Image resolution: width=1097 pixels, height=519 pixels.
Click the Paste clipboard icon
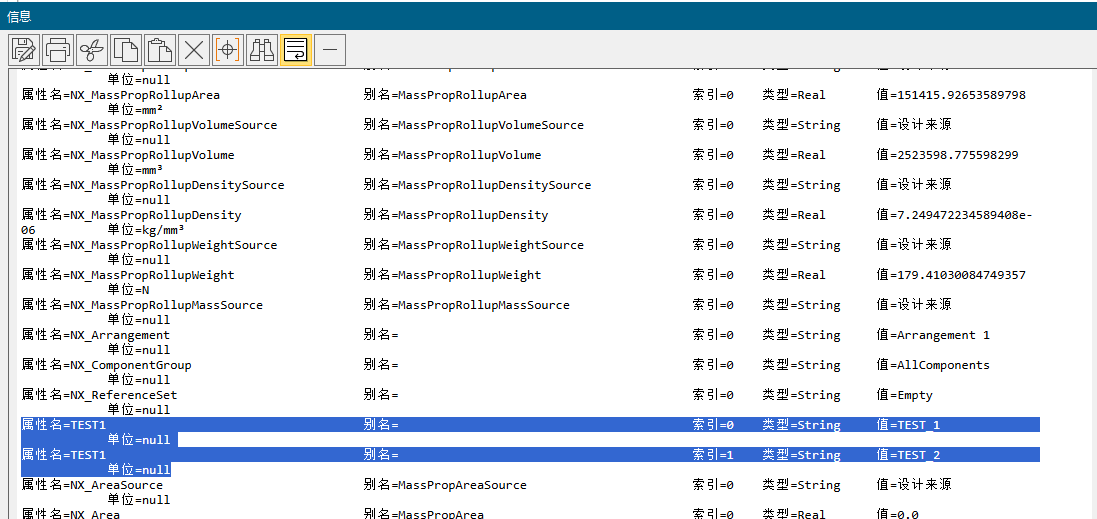[x=160, y=49]
